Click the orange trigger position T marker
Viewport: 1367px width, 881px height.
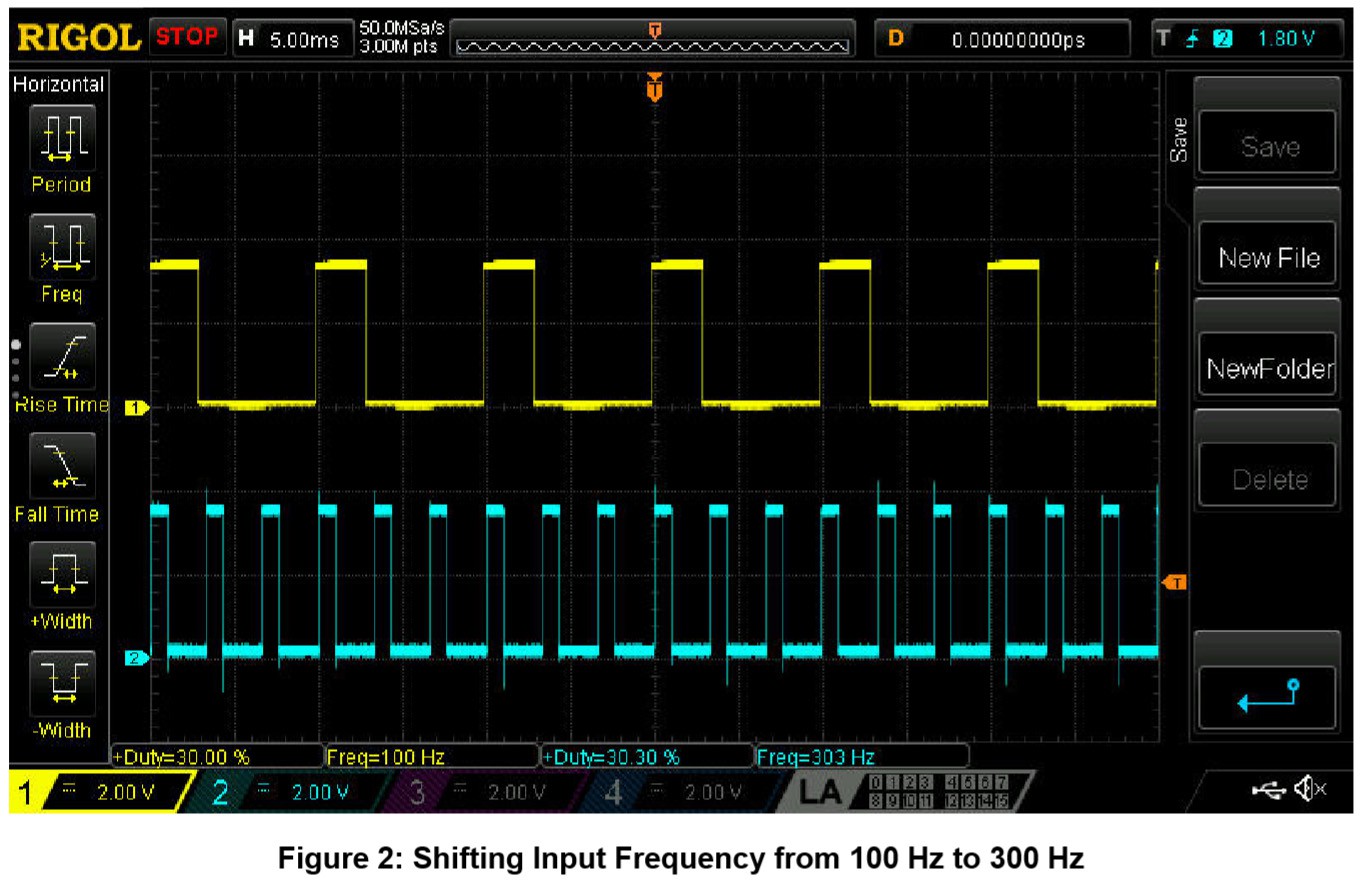(655, 88)
